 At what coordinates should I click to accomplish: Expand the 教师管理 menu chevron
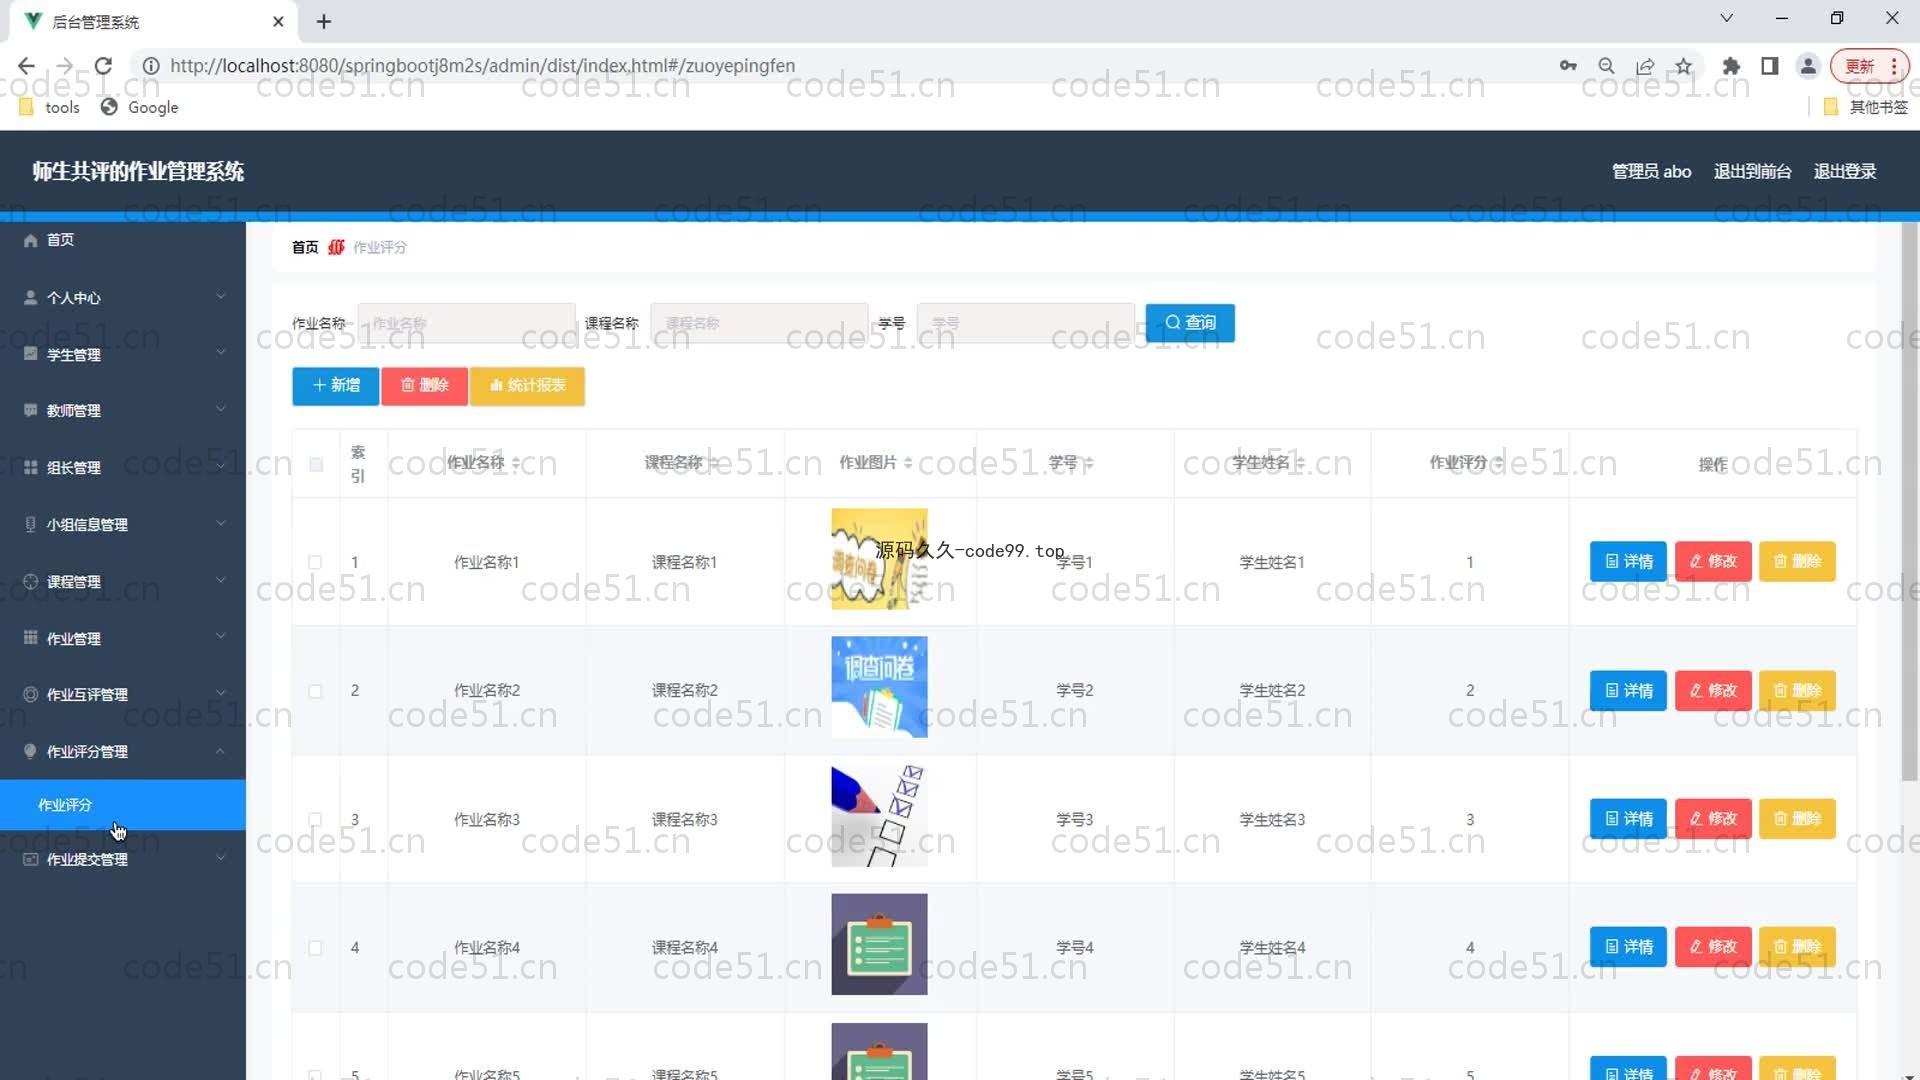(x=220, y=409)
